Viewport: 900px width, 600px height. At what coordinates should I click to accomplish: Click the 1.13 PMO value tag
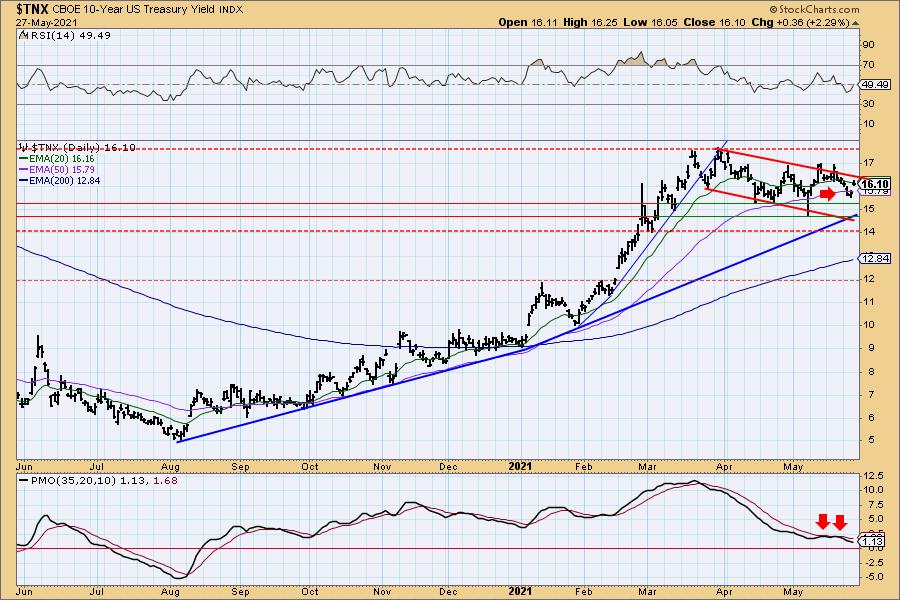pos(873,541)
